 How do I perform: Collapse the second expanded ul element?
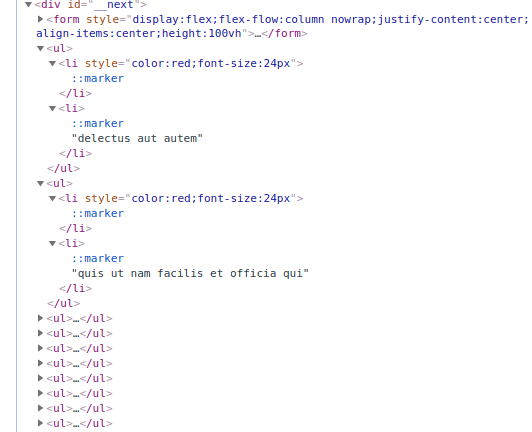pos(40,184)
